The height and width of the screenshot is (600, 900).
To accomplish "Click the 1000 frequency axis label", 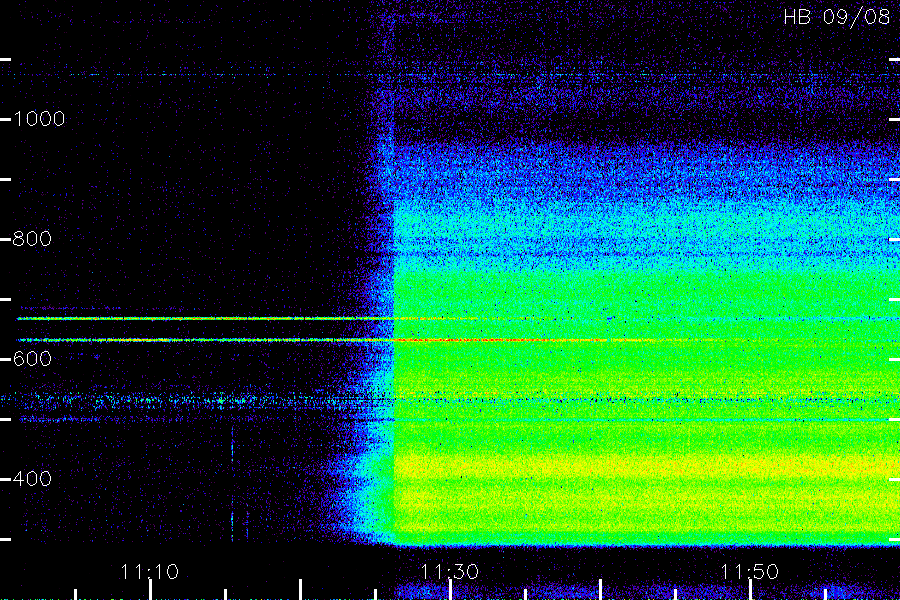I will (39, 119).
